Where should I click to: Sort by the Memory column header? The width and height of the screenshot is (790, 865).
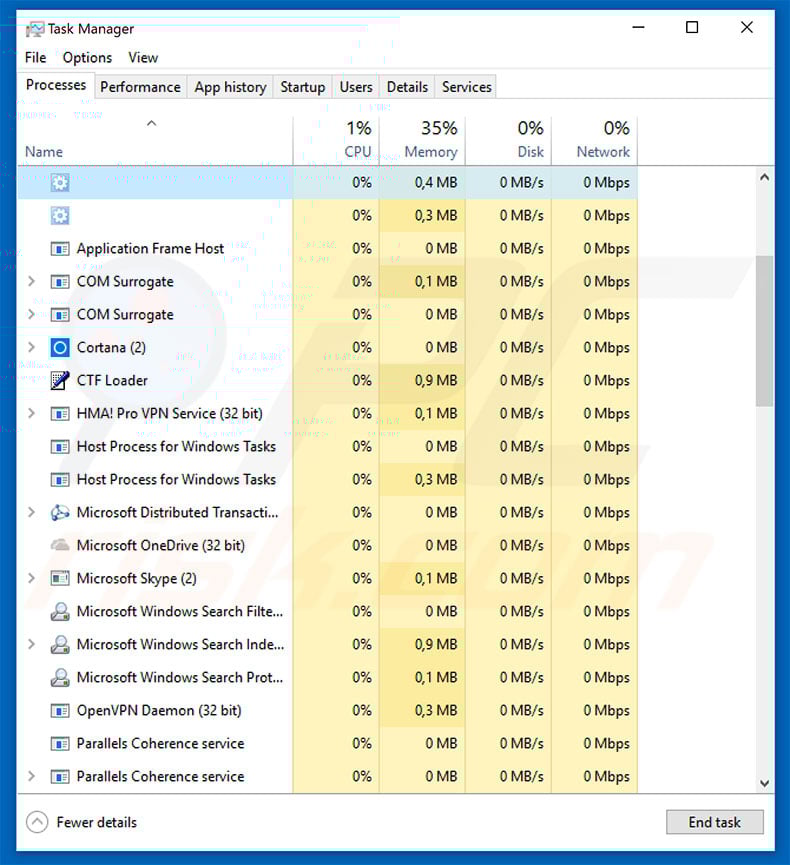(422, 141)
